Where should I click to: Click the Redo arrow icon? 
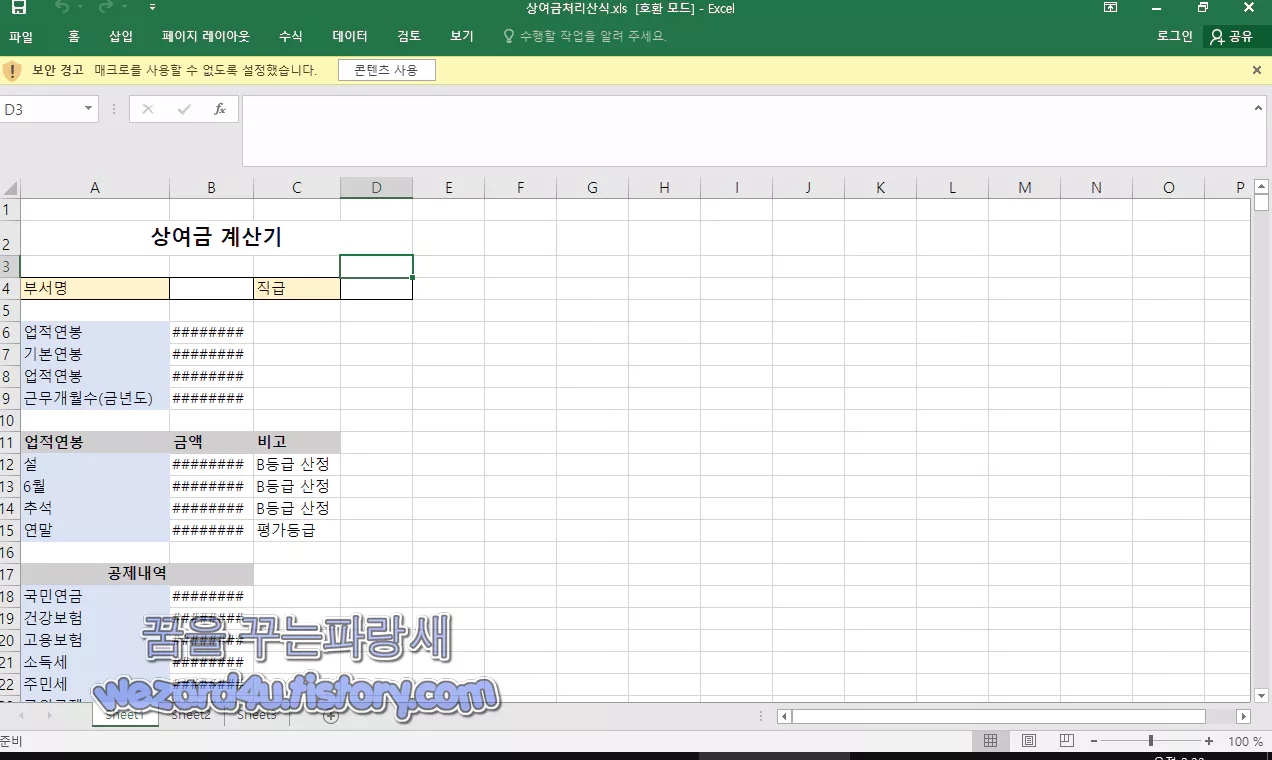(x=107, y=8)
